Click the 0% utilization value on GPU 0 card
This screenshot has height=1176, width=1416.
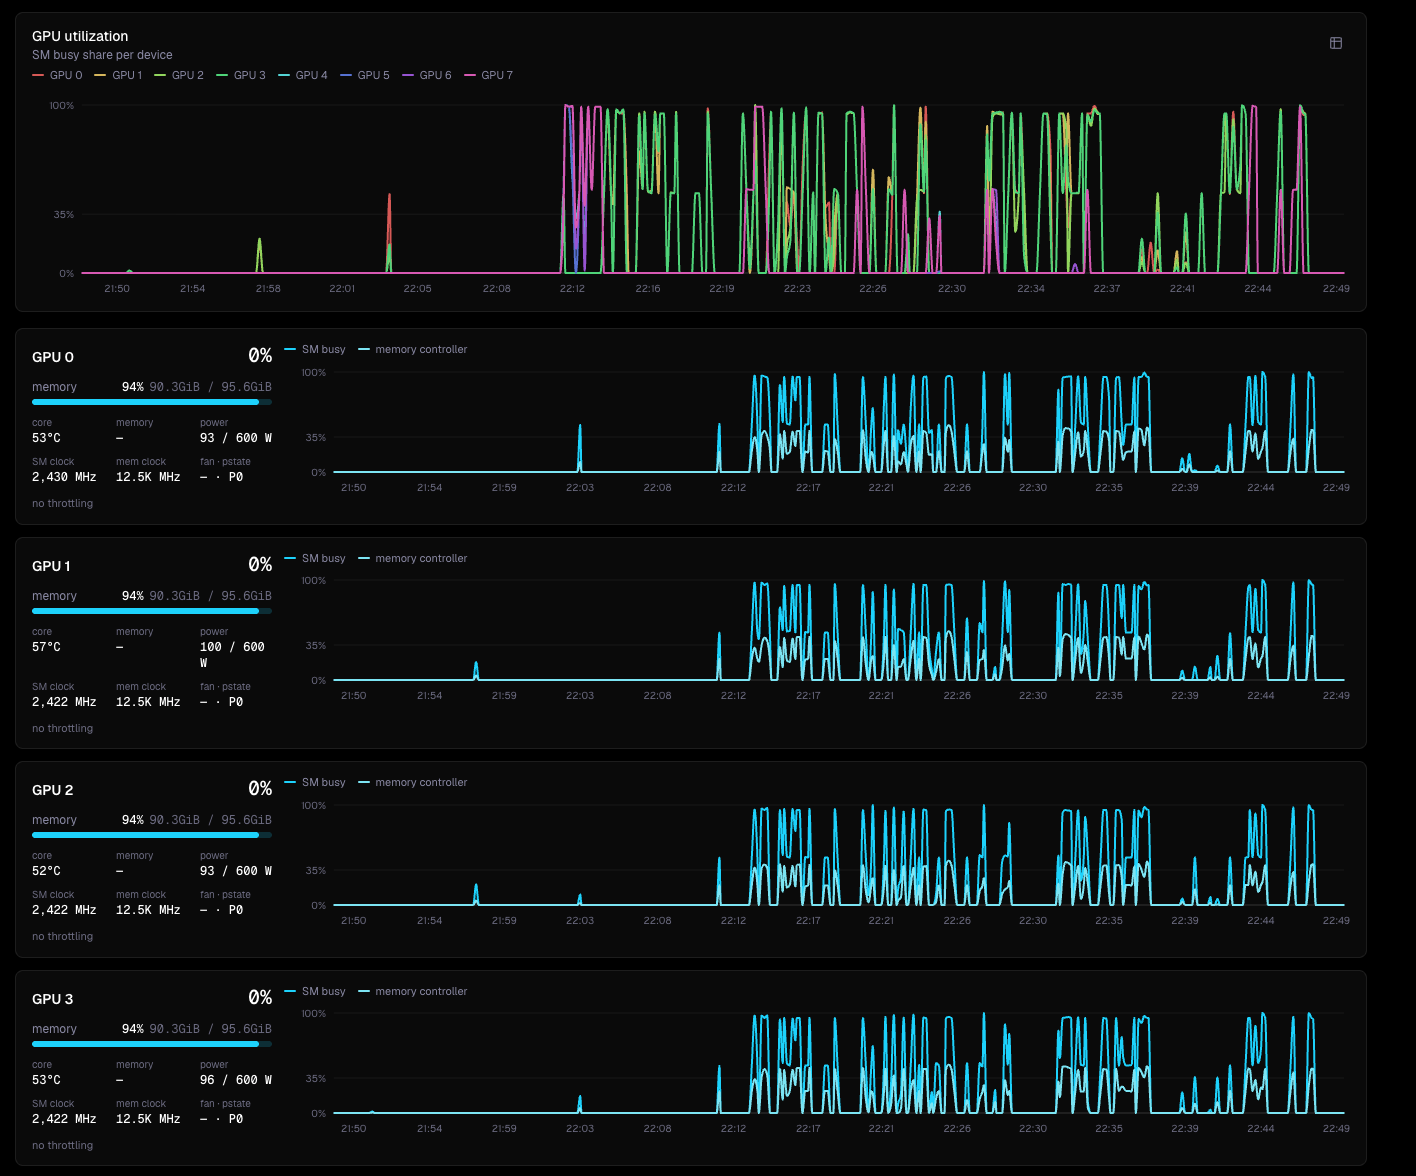260,356
